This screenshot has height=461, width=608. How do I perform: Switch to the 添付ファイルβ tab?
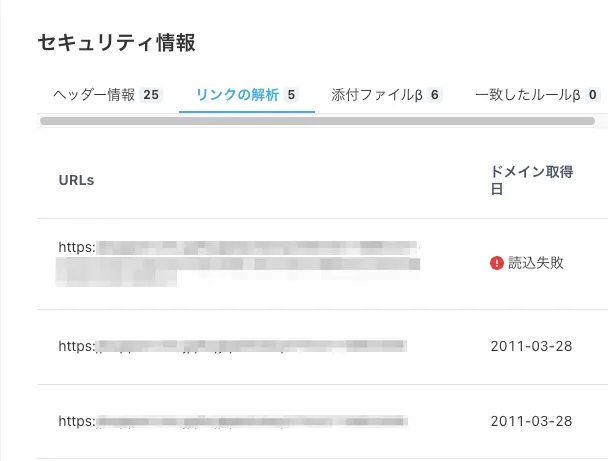click(x=379, y=95)
